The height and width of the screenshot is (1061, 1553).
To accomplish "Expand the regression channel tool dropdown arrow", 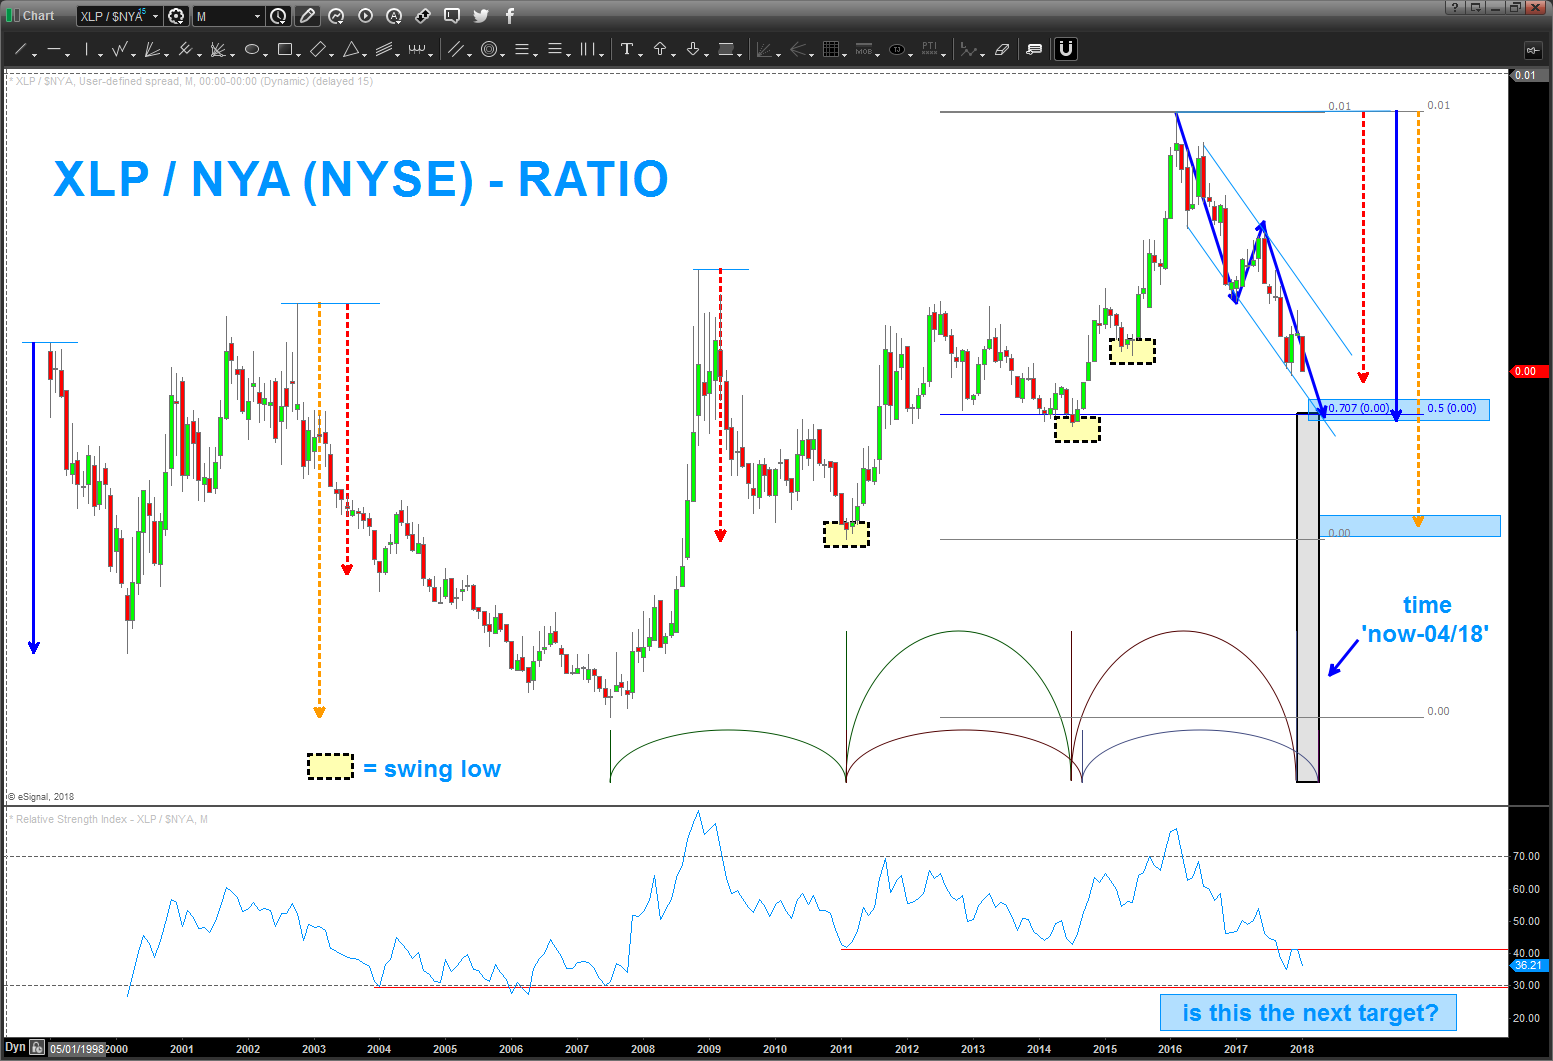I will [x=397, y=54].
